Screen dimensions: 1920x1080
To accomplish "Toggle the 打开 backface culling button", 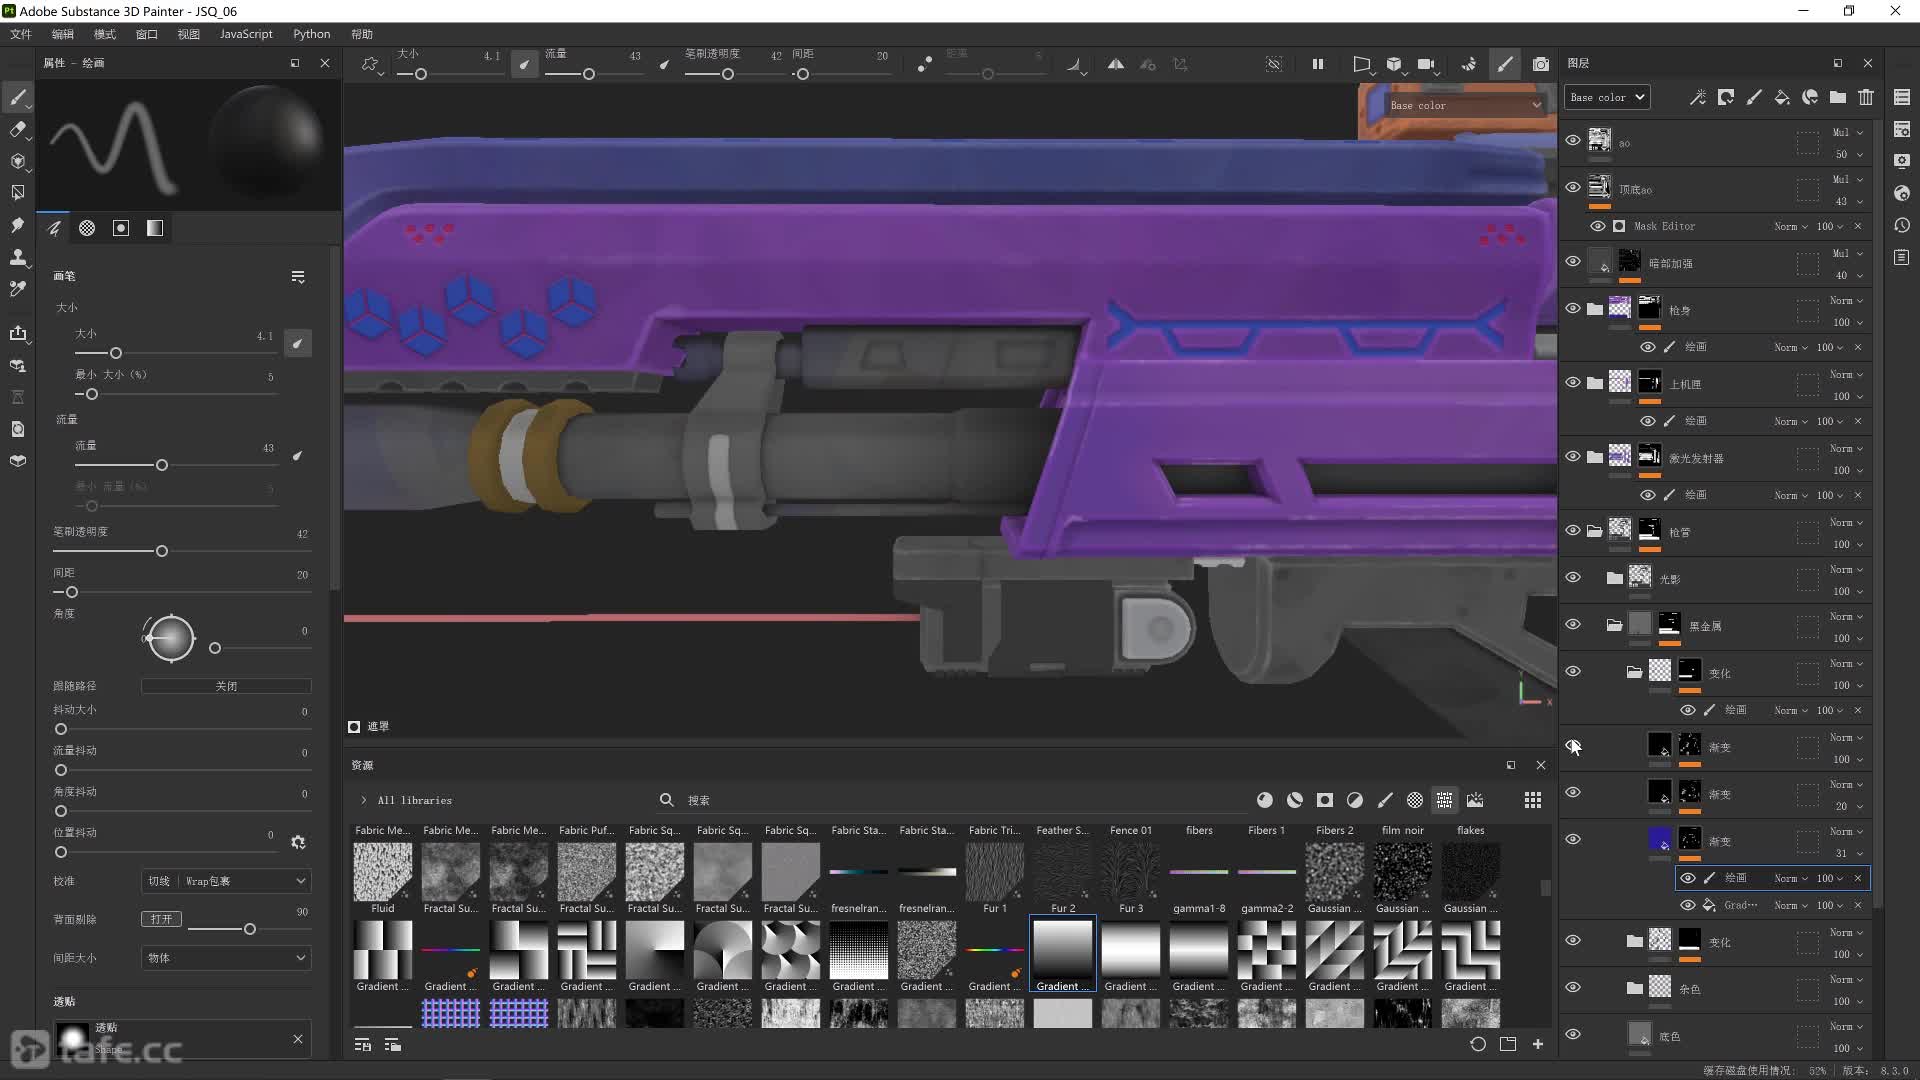I will pos(161,919).
